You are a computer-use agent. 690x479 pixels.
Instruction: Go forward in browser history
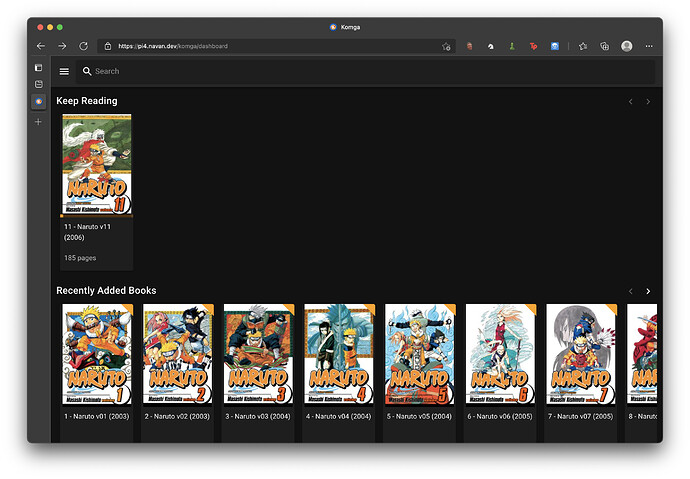point(62,46)
